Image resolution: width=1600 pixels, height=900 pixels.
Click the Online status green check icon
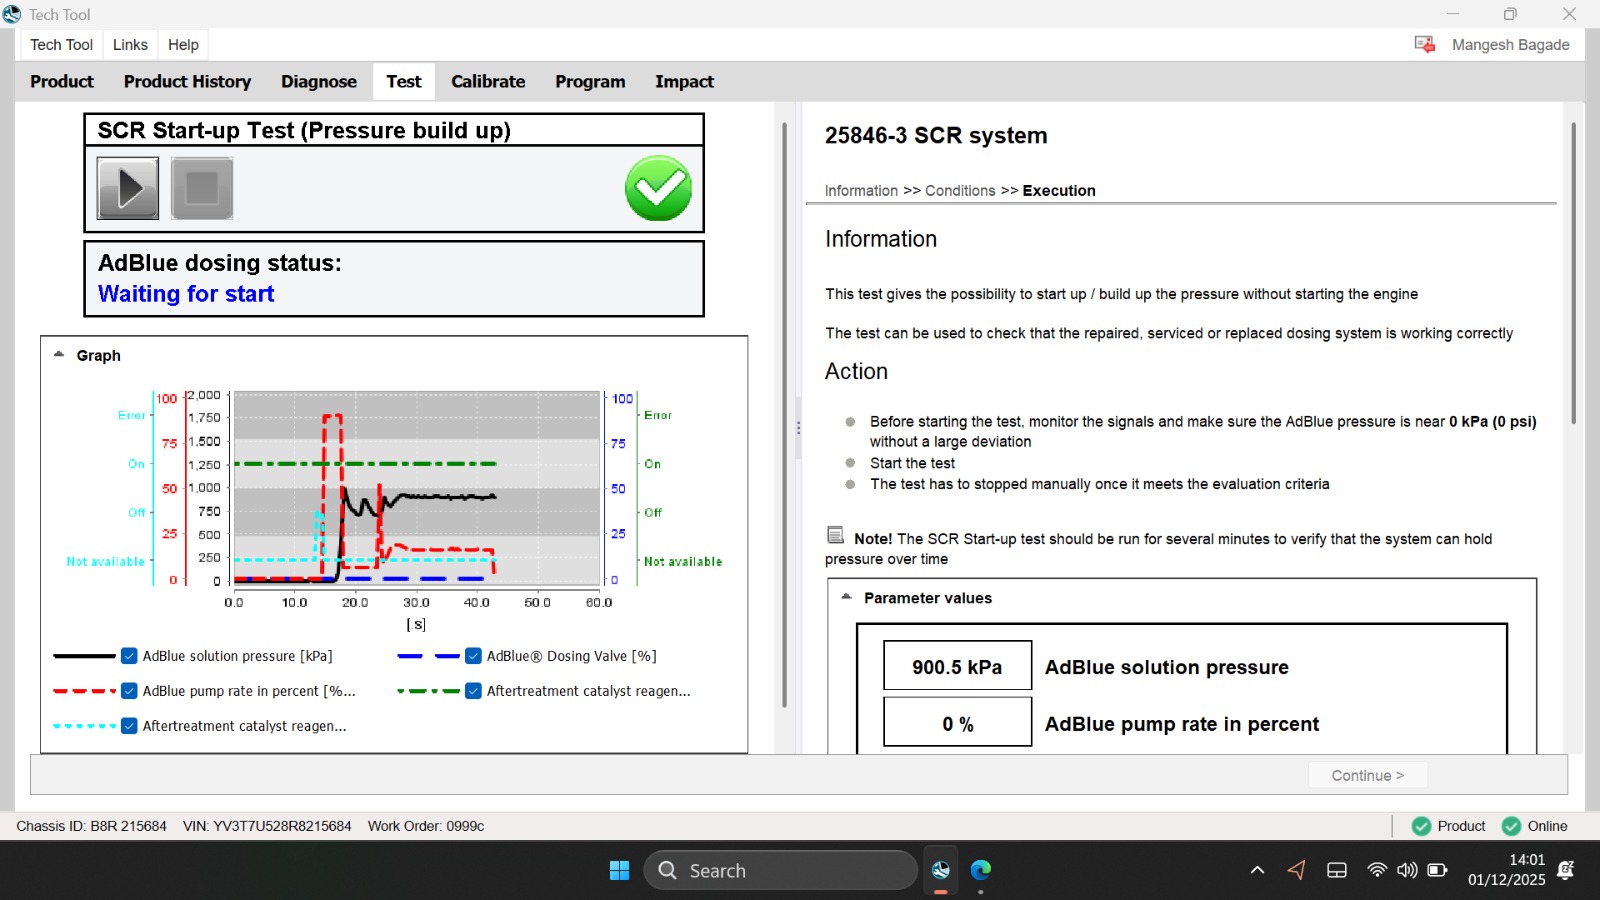pos(1511,826)
